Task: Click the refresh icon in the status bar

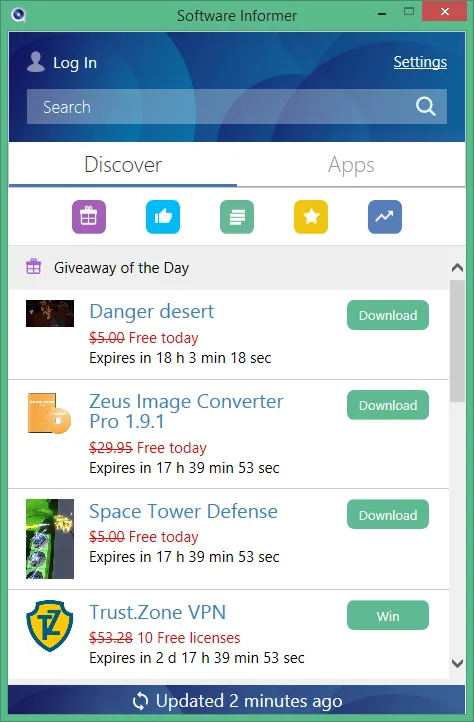Action: click(140, 702)
